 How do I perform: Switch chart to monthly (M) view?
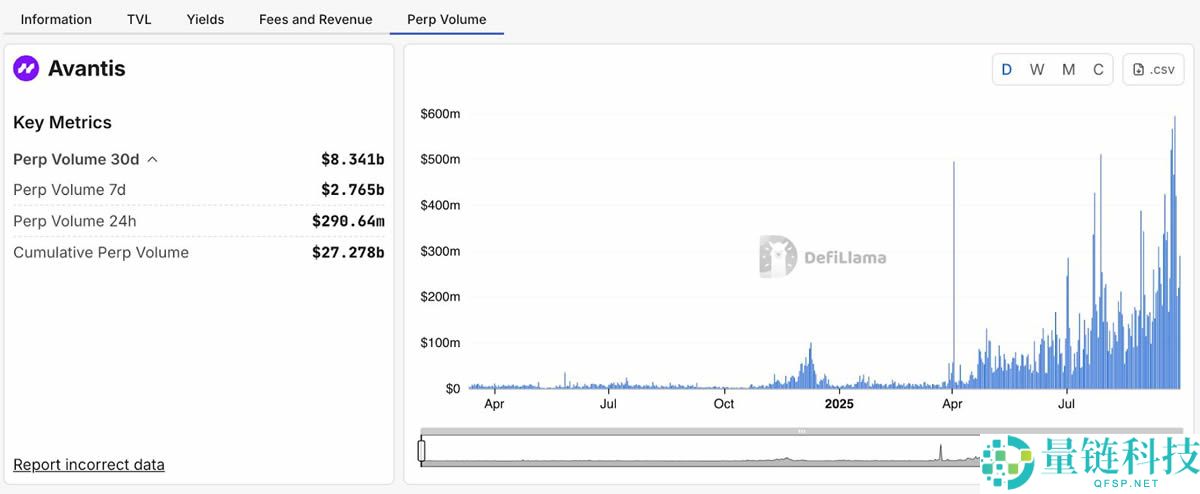[x=1068, y=69]
